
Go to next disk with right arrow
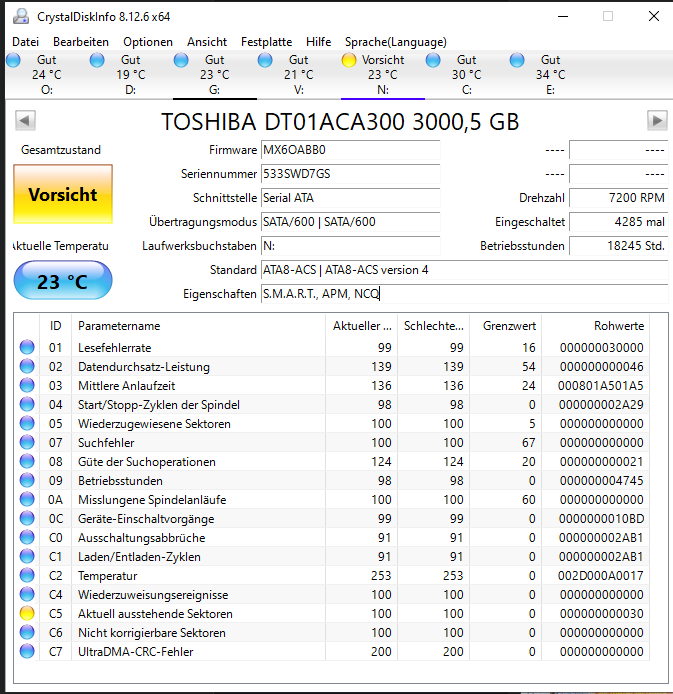pyautogui.click(x=657, y=120)
